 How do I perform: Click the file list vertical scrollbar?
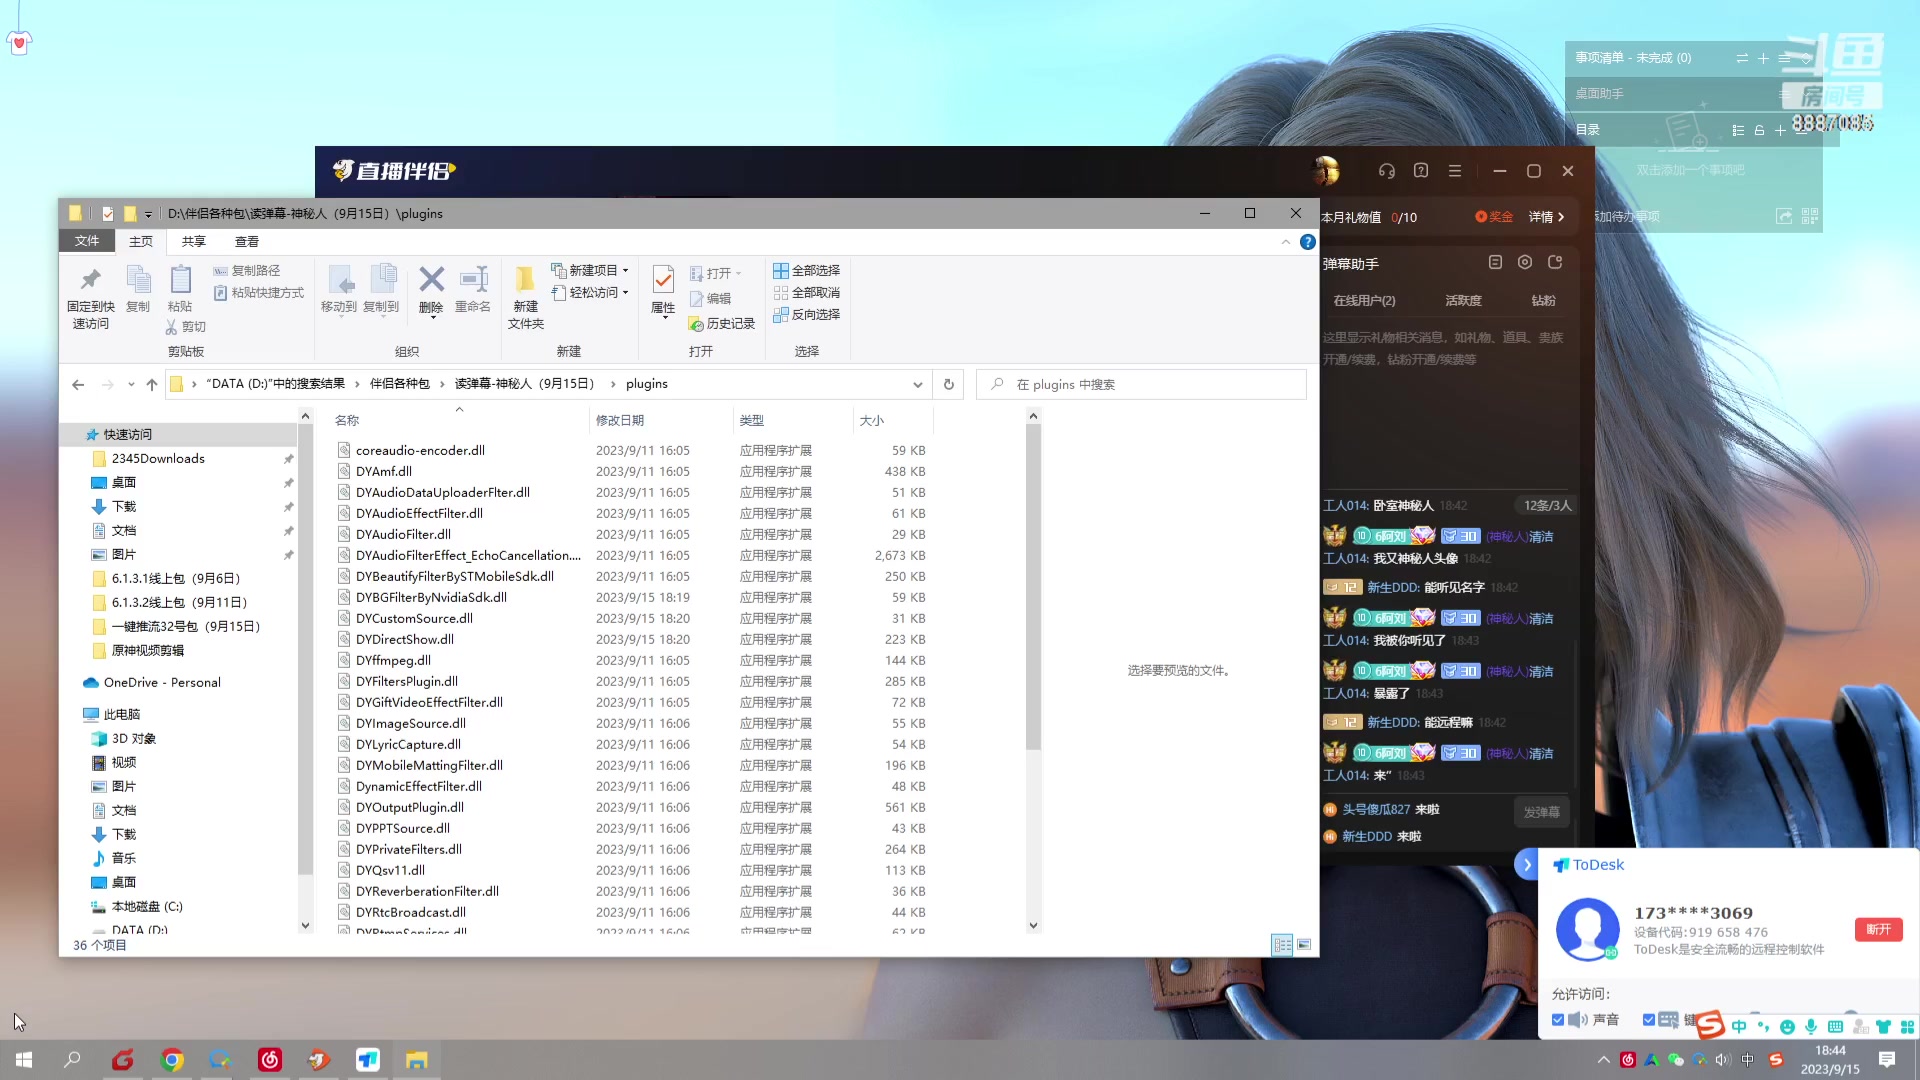(1033, 585)
